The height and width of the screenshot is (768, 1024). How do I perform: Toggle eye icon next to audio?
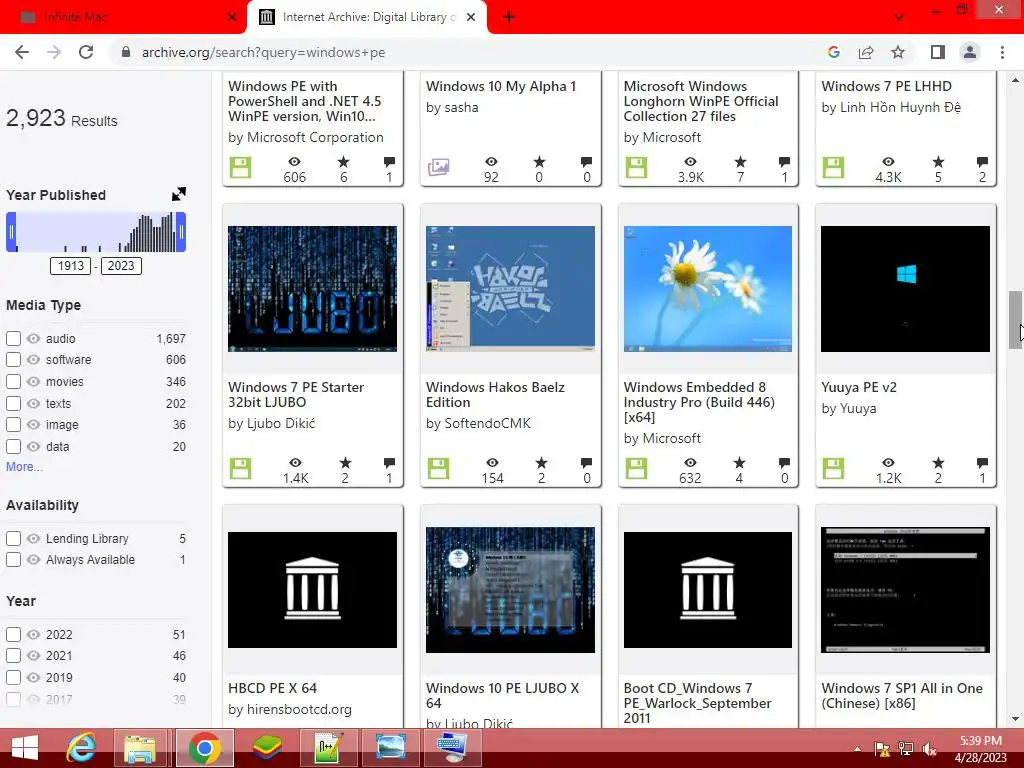point(33,338)
